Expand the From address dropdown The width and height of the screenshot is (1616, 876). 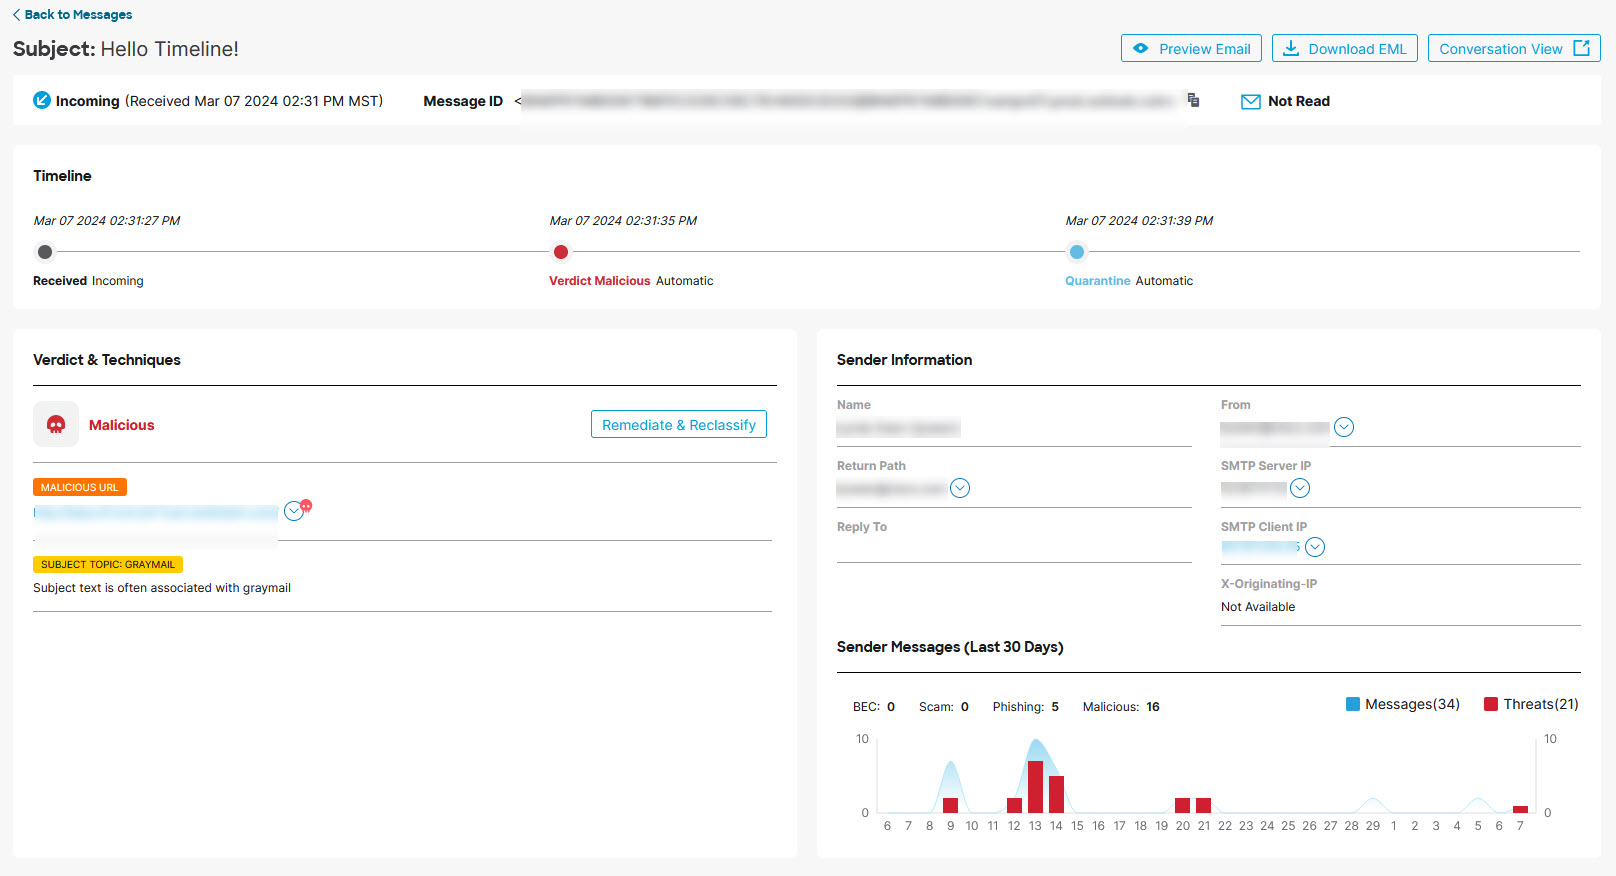click(x=1344, y=427)
